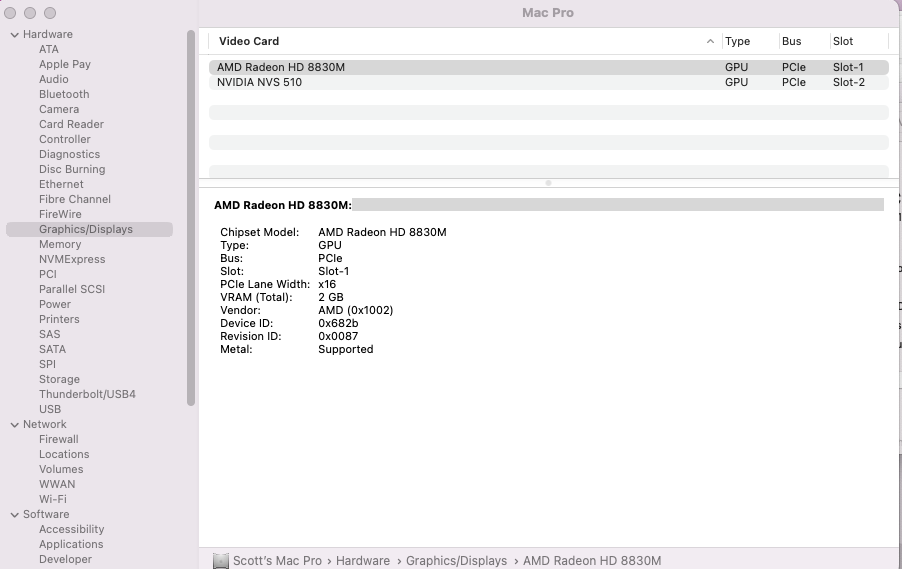Screen dimensions: 902x569
Task: Click the Device ID value 0x682b
Action: coord(338,323)
